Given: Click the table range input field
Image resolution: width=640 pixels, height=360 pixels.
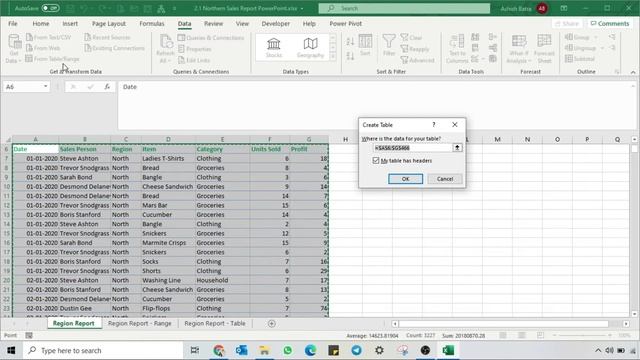Looking at the screenshot, I should tap(412, 148).
